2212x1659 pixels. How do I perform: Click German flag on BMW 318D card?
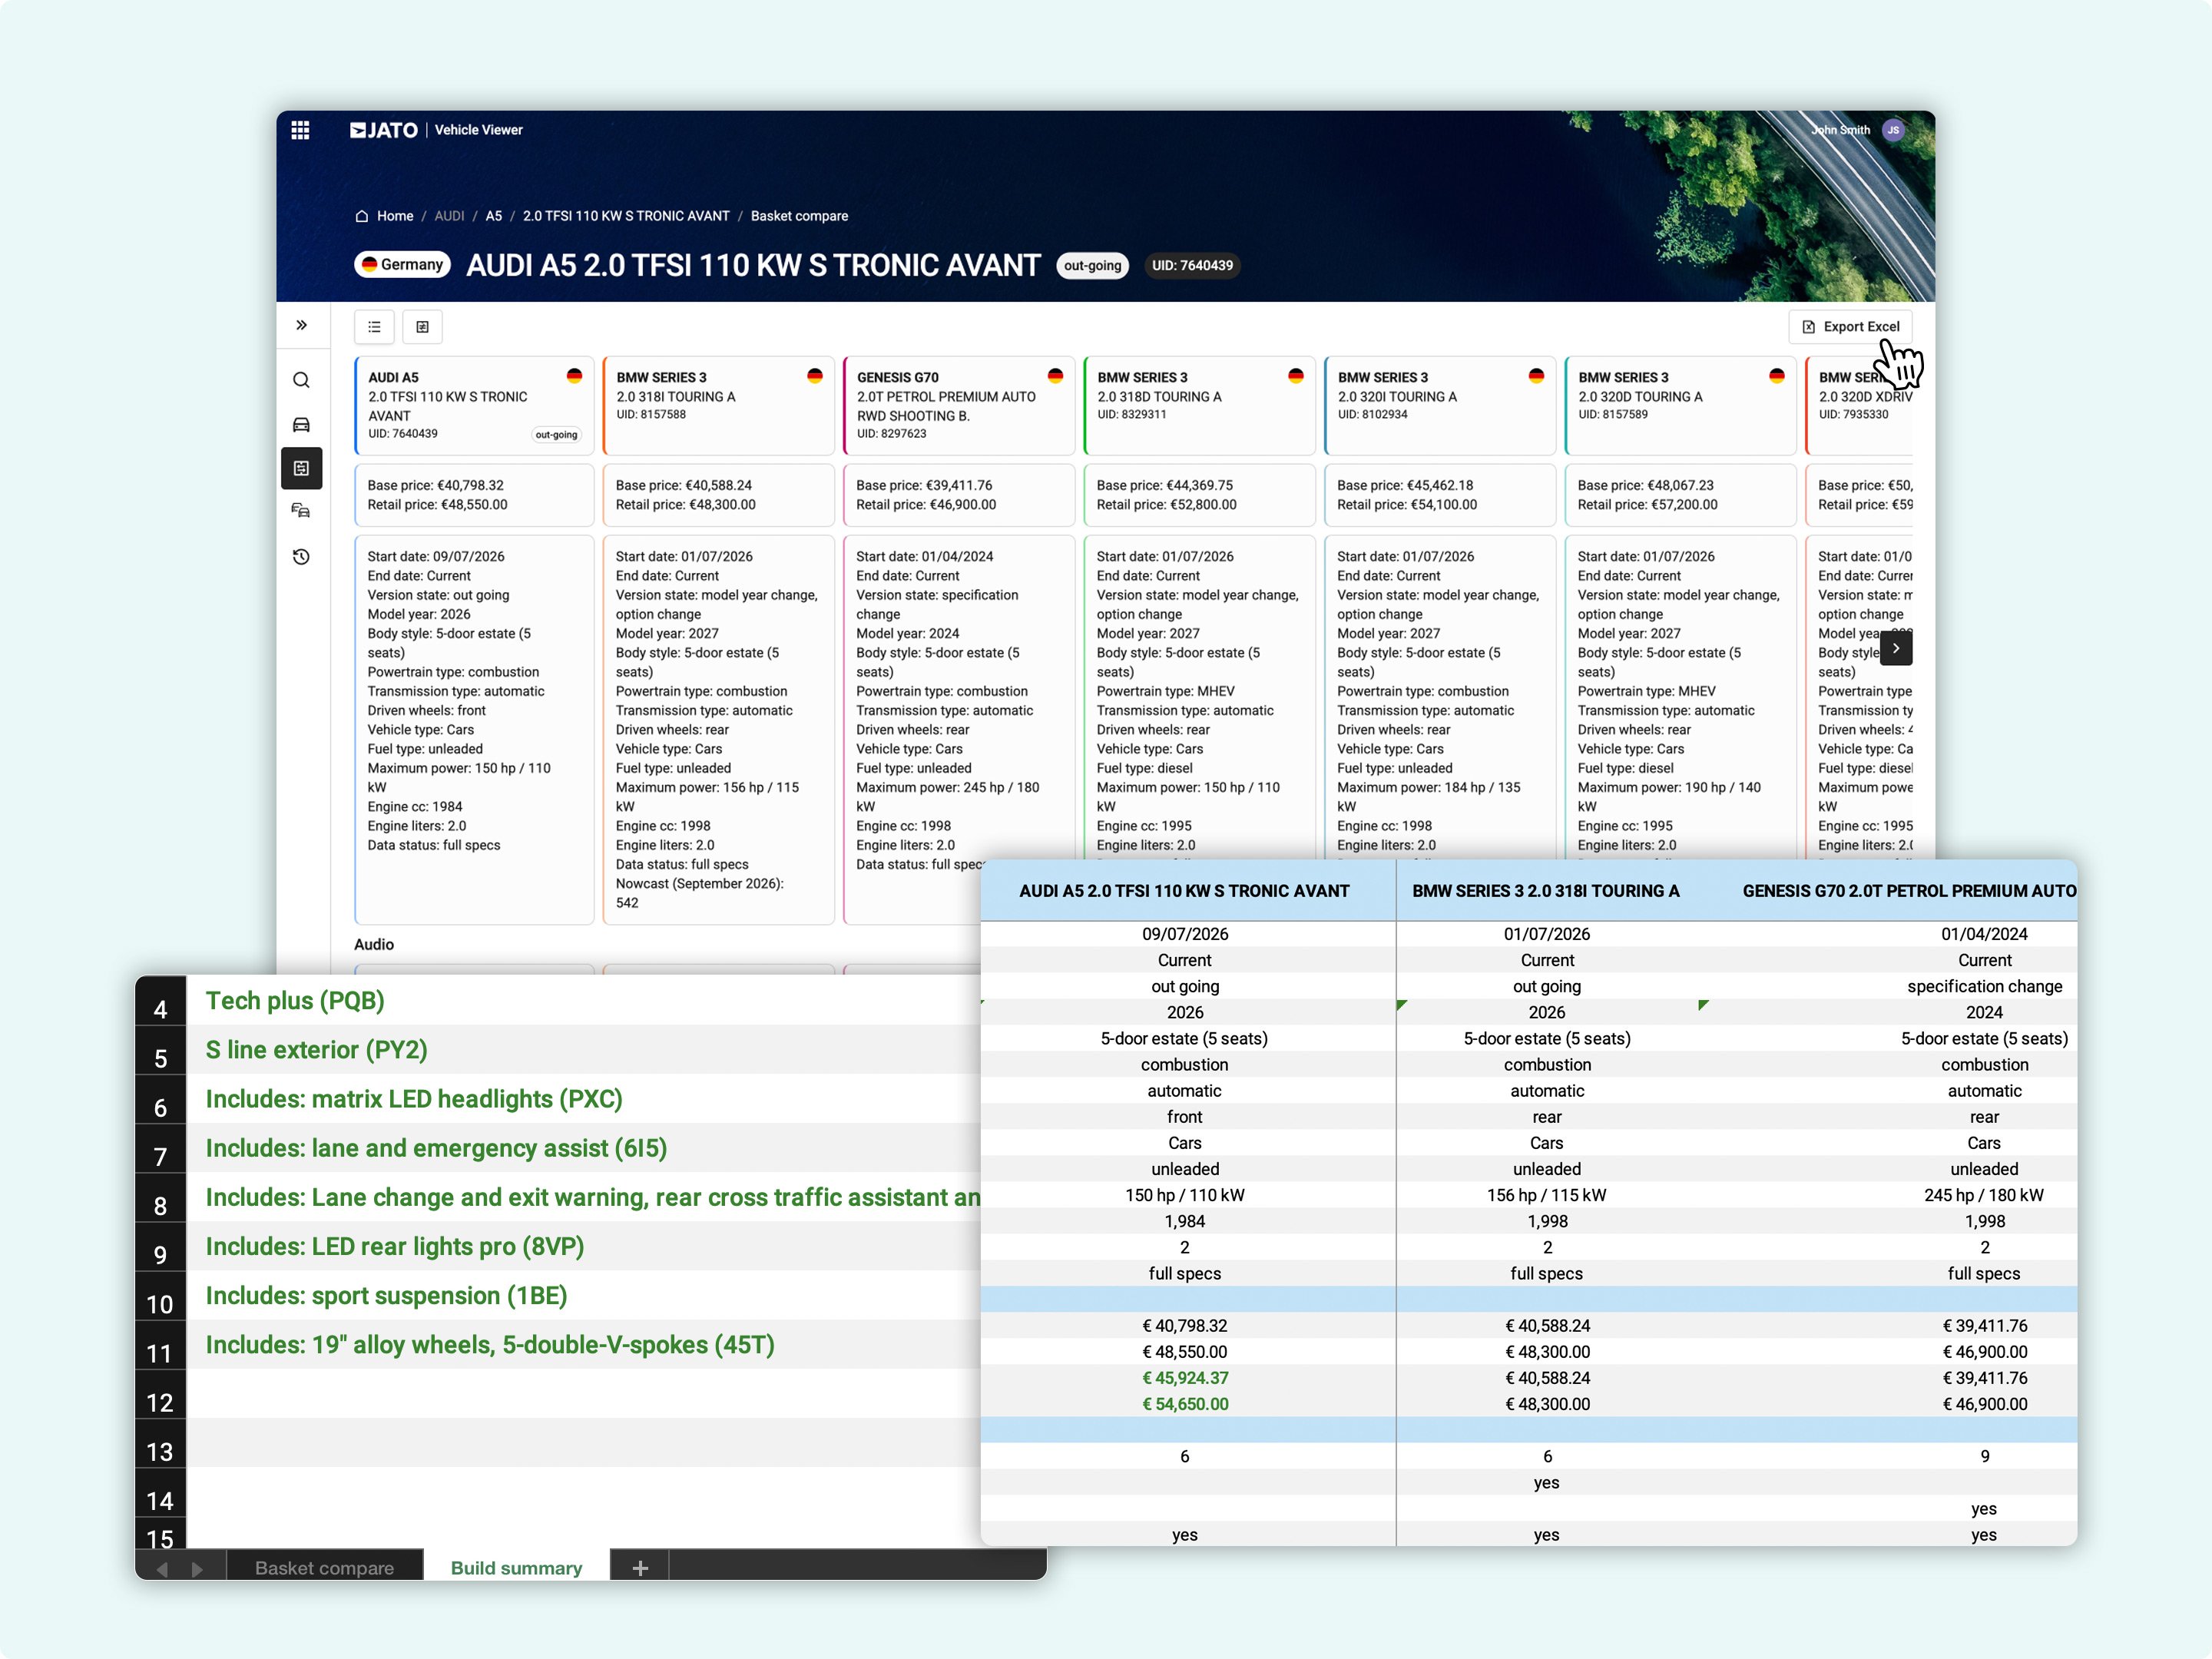[1296, 376]
